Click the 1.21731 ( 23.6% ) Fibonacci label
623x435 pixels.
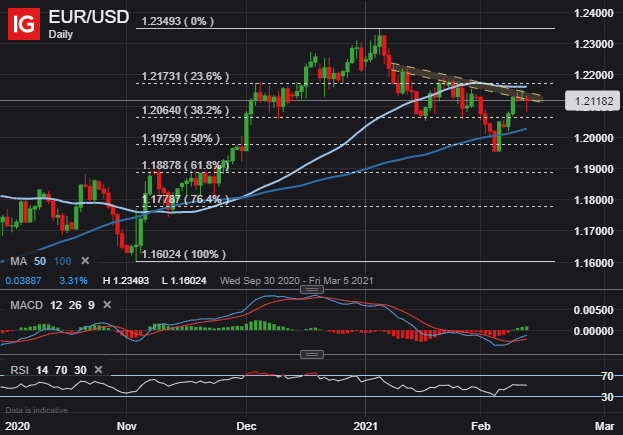(x=185, y=76)
